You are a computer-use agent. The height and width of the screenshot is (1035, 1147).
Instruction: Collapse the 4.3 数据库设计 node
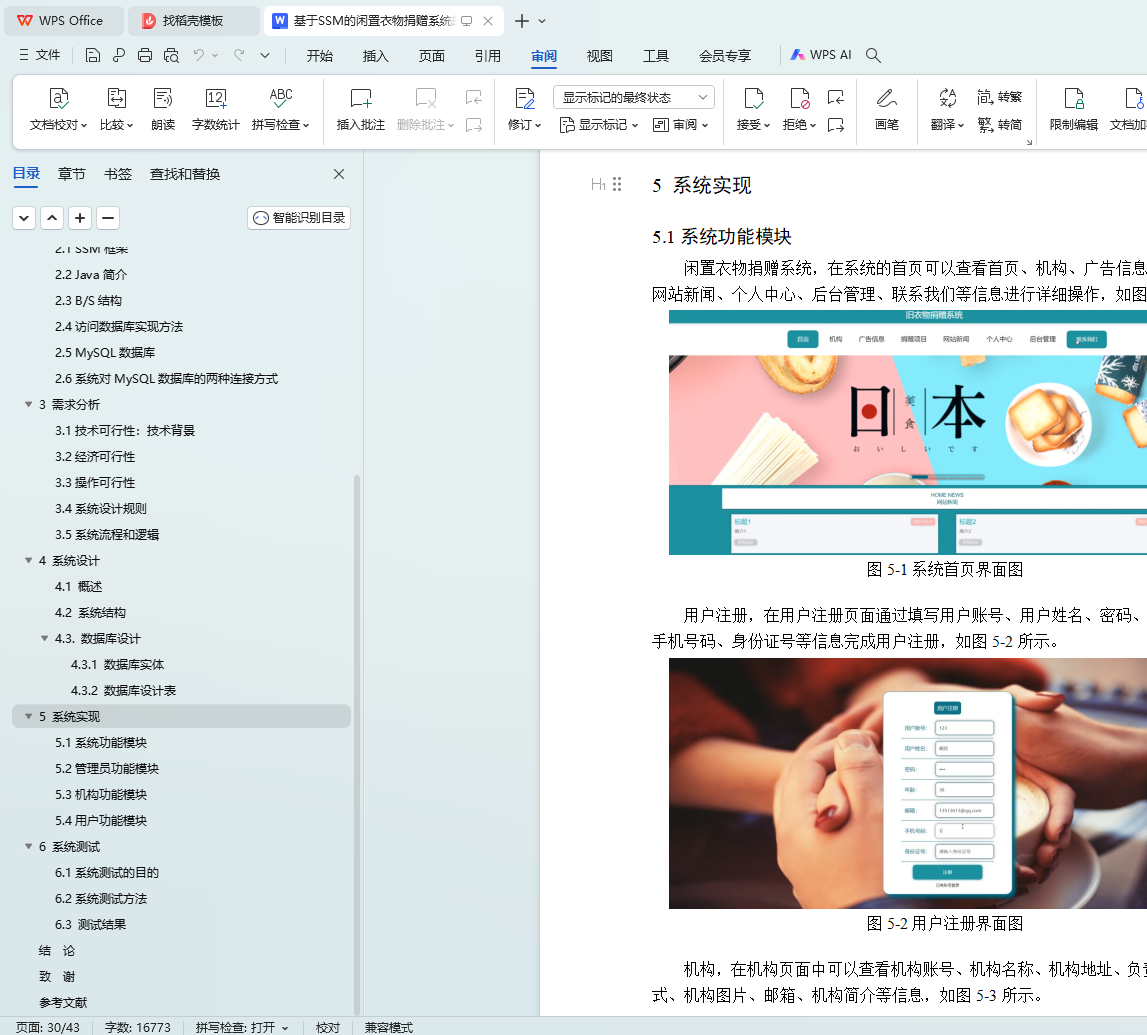45,639
